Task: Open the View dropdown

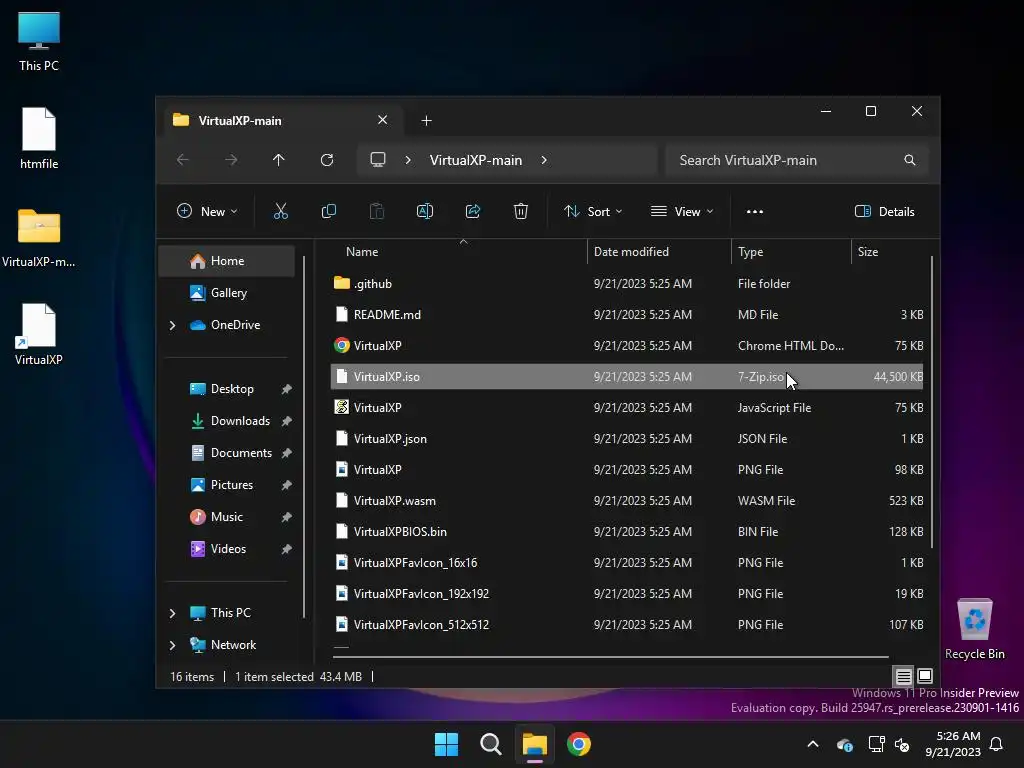Action: pos(682,212)
